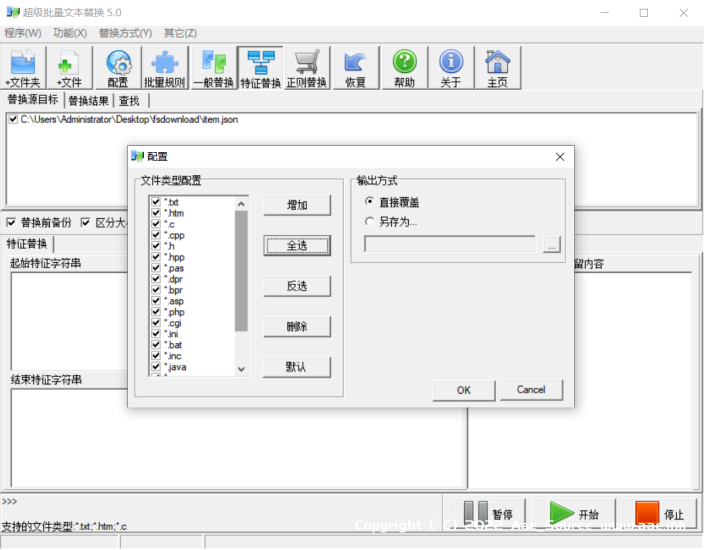Uncheck the *.bat file type
704x550 pixels.
[x=156, y=345]
